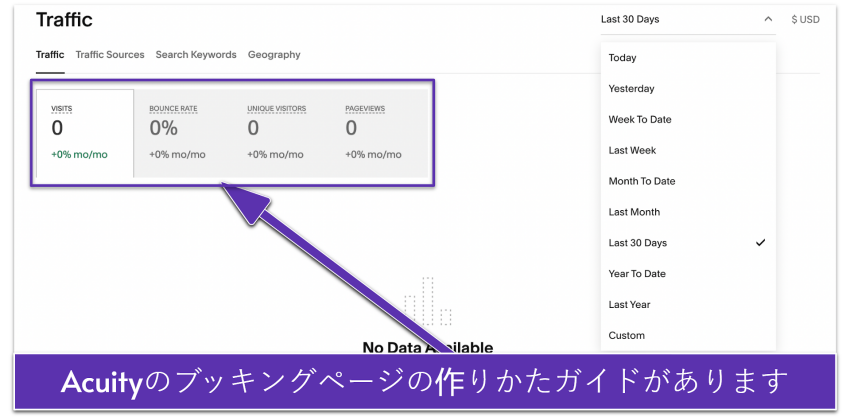The height and width of the screenshot is (417, 850).
Task: Click the No Data Available message
Action: [428, 347]
